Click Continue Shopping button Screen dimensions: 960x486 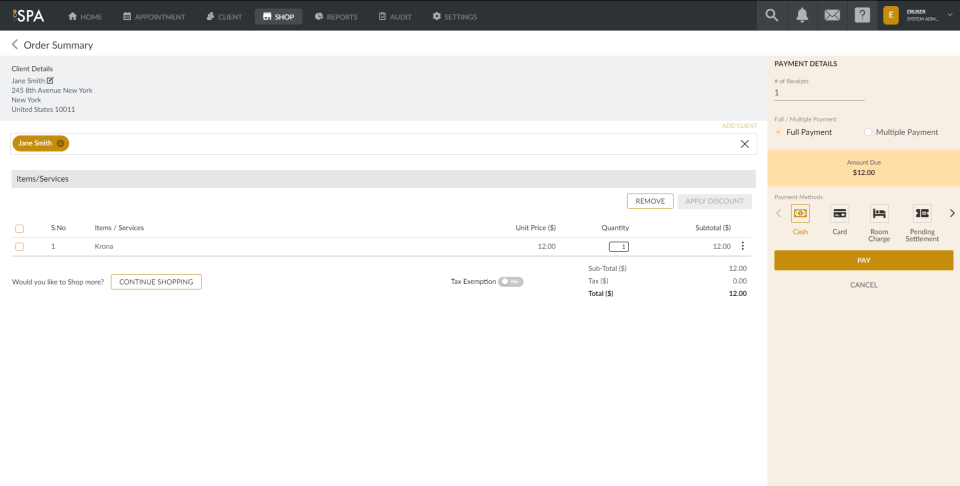(x=156, y=282)
